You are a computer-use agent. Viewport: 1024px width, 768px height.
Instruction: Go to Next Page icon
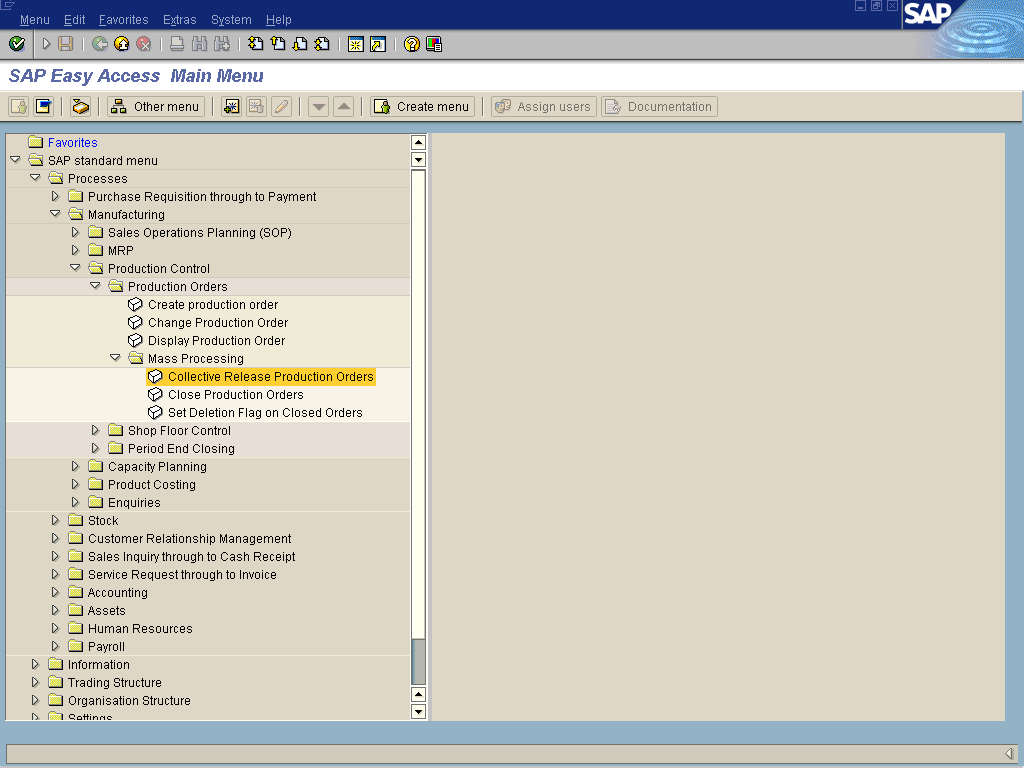(x=300, y=44)
